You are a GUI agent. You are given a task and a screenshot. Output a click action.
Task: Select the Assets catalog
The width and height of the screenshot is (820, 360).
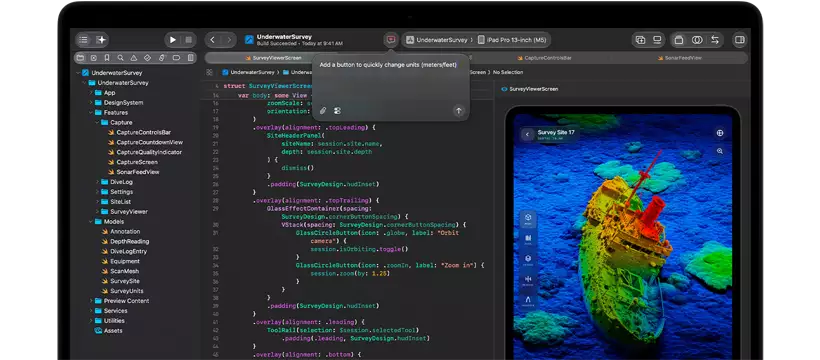coord(108,331)
